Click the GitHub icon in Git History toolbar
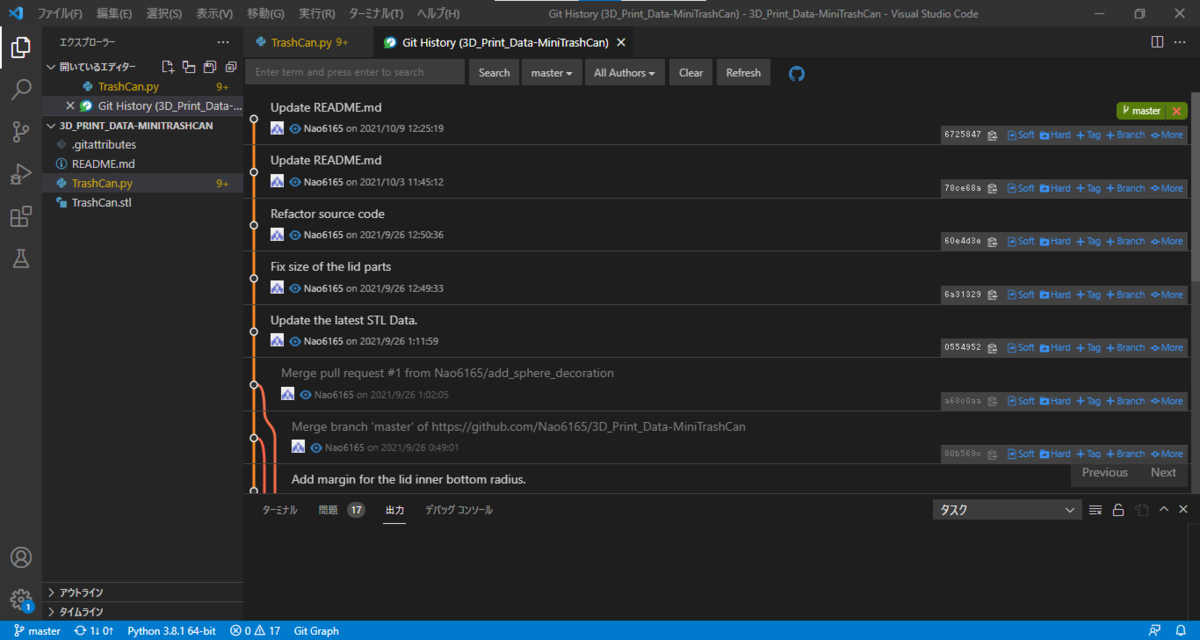Screen dimensions: 1200x640 797,73
